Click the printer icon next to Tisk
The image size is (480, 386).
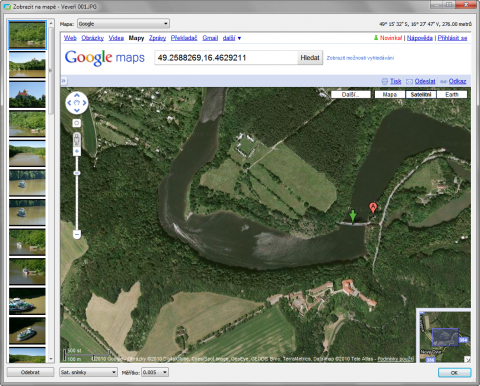point(385,81)
